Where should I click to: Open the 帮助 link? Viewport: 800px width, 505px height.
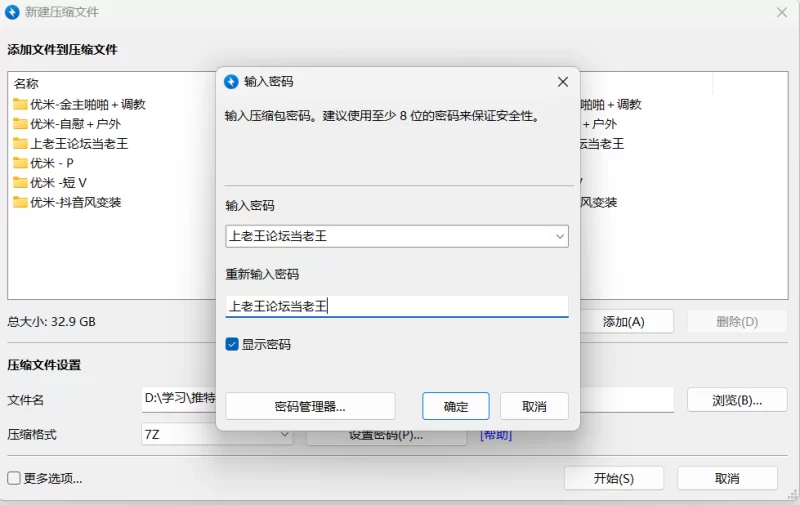pos(496,435)
